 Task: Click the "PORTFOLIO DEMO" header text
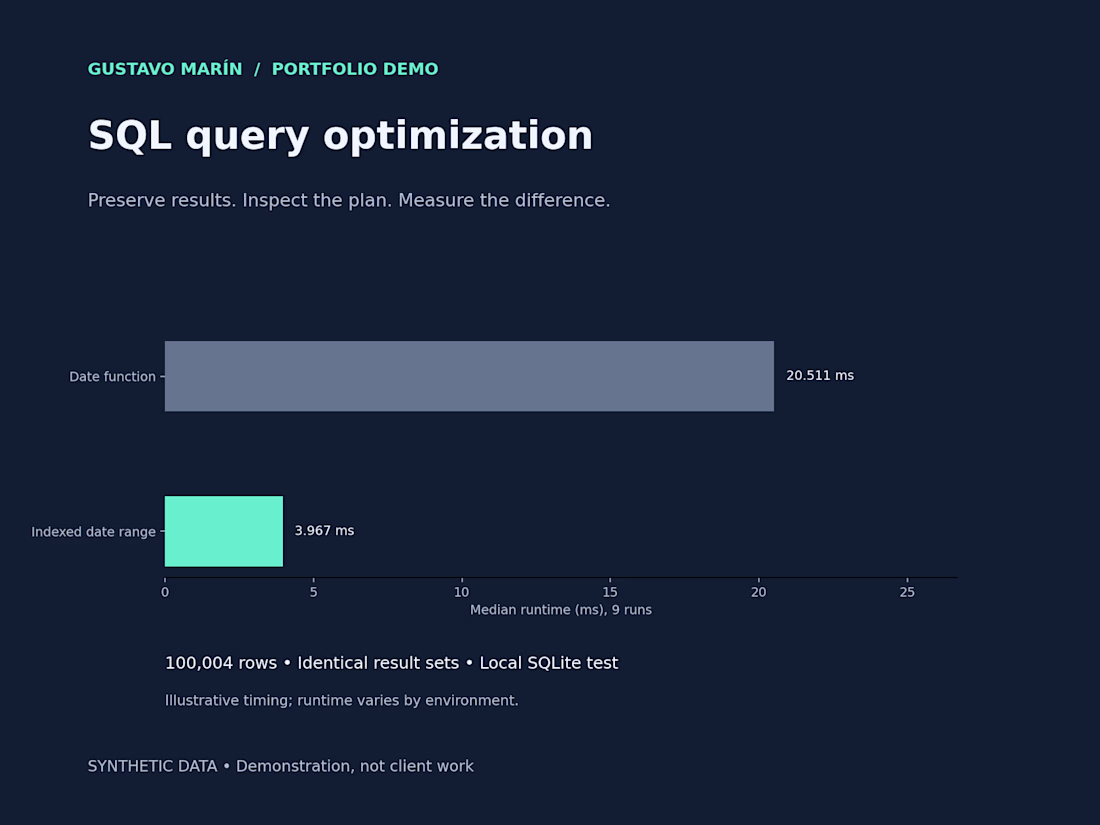pyautogui.click(x=355, y=69)
